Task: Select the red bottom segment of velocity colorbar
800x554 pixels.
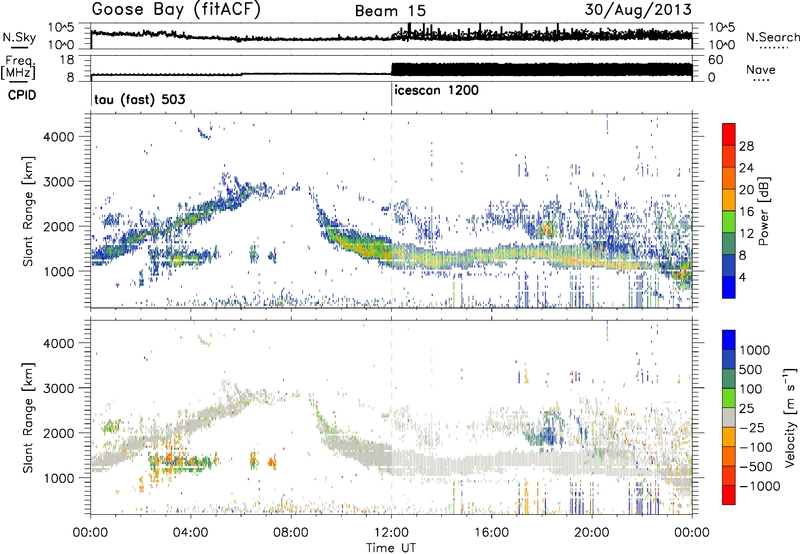Action: [729, 495]
